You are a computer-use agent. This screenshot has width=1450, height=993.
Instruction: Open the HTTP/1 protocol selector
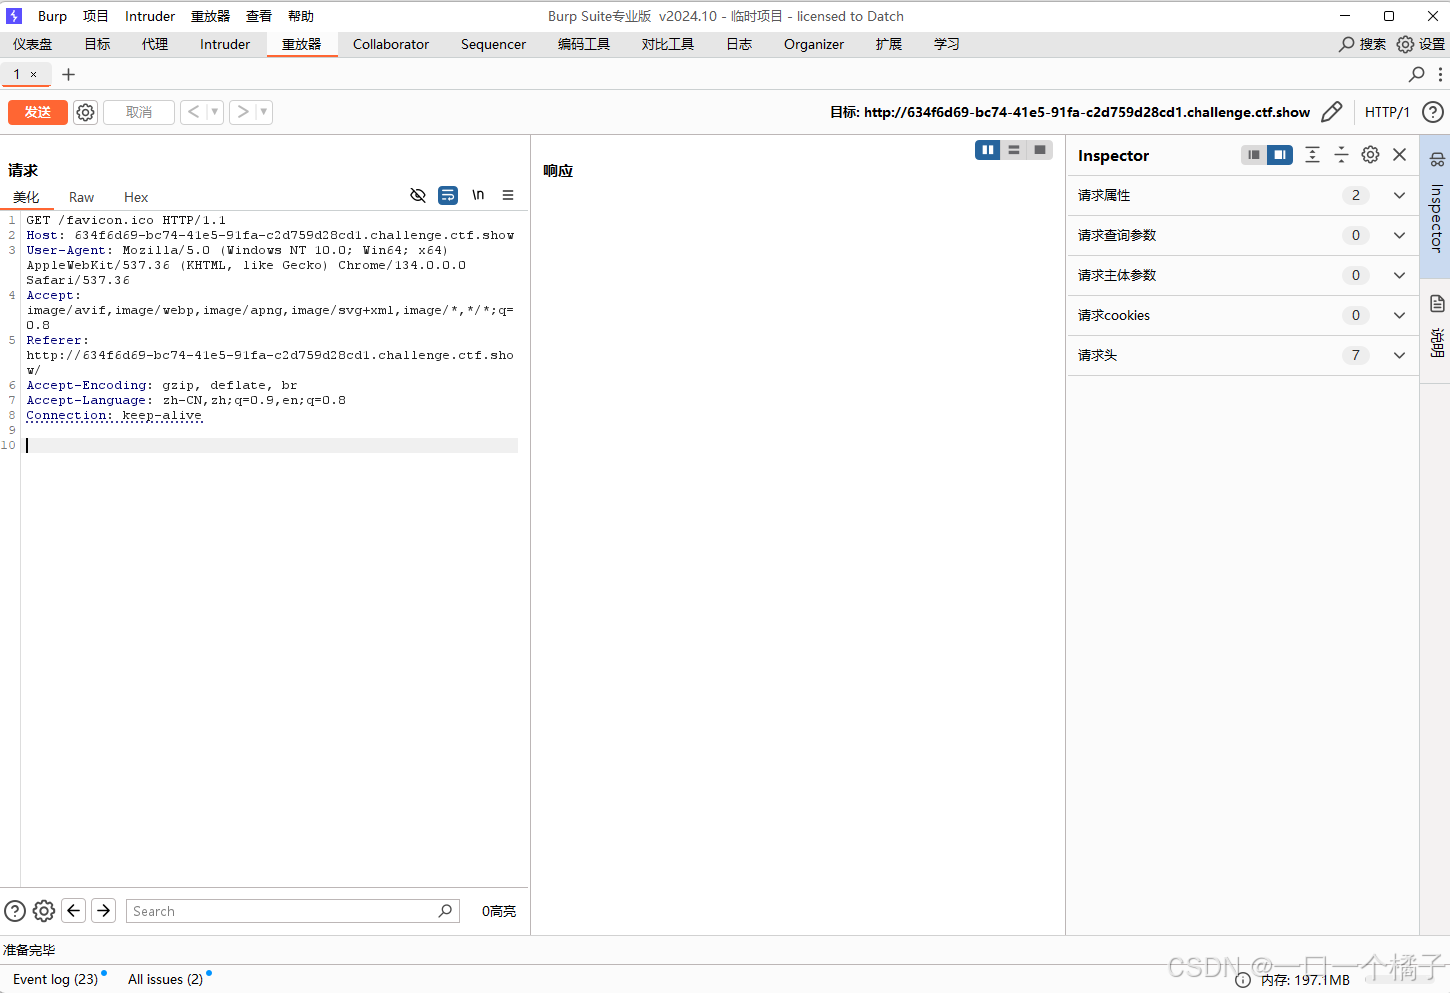1387,112
